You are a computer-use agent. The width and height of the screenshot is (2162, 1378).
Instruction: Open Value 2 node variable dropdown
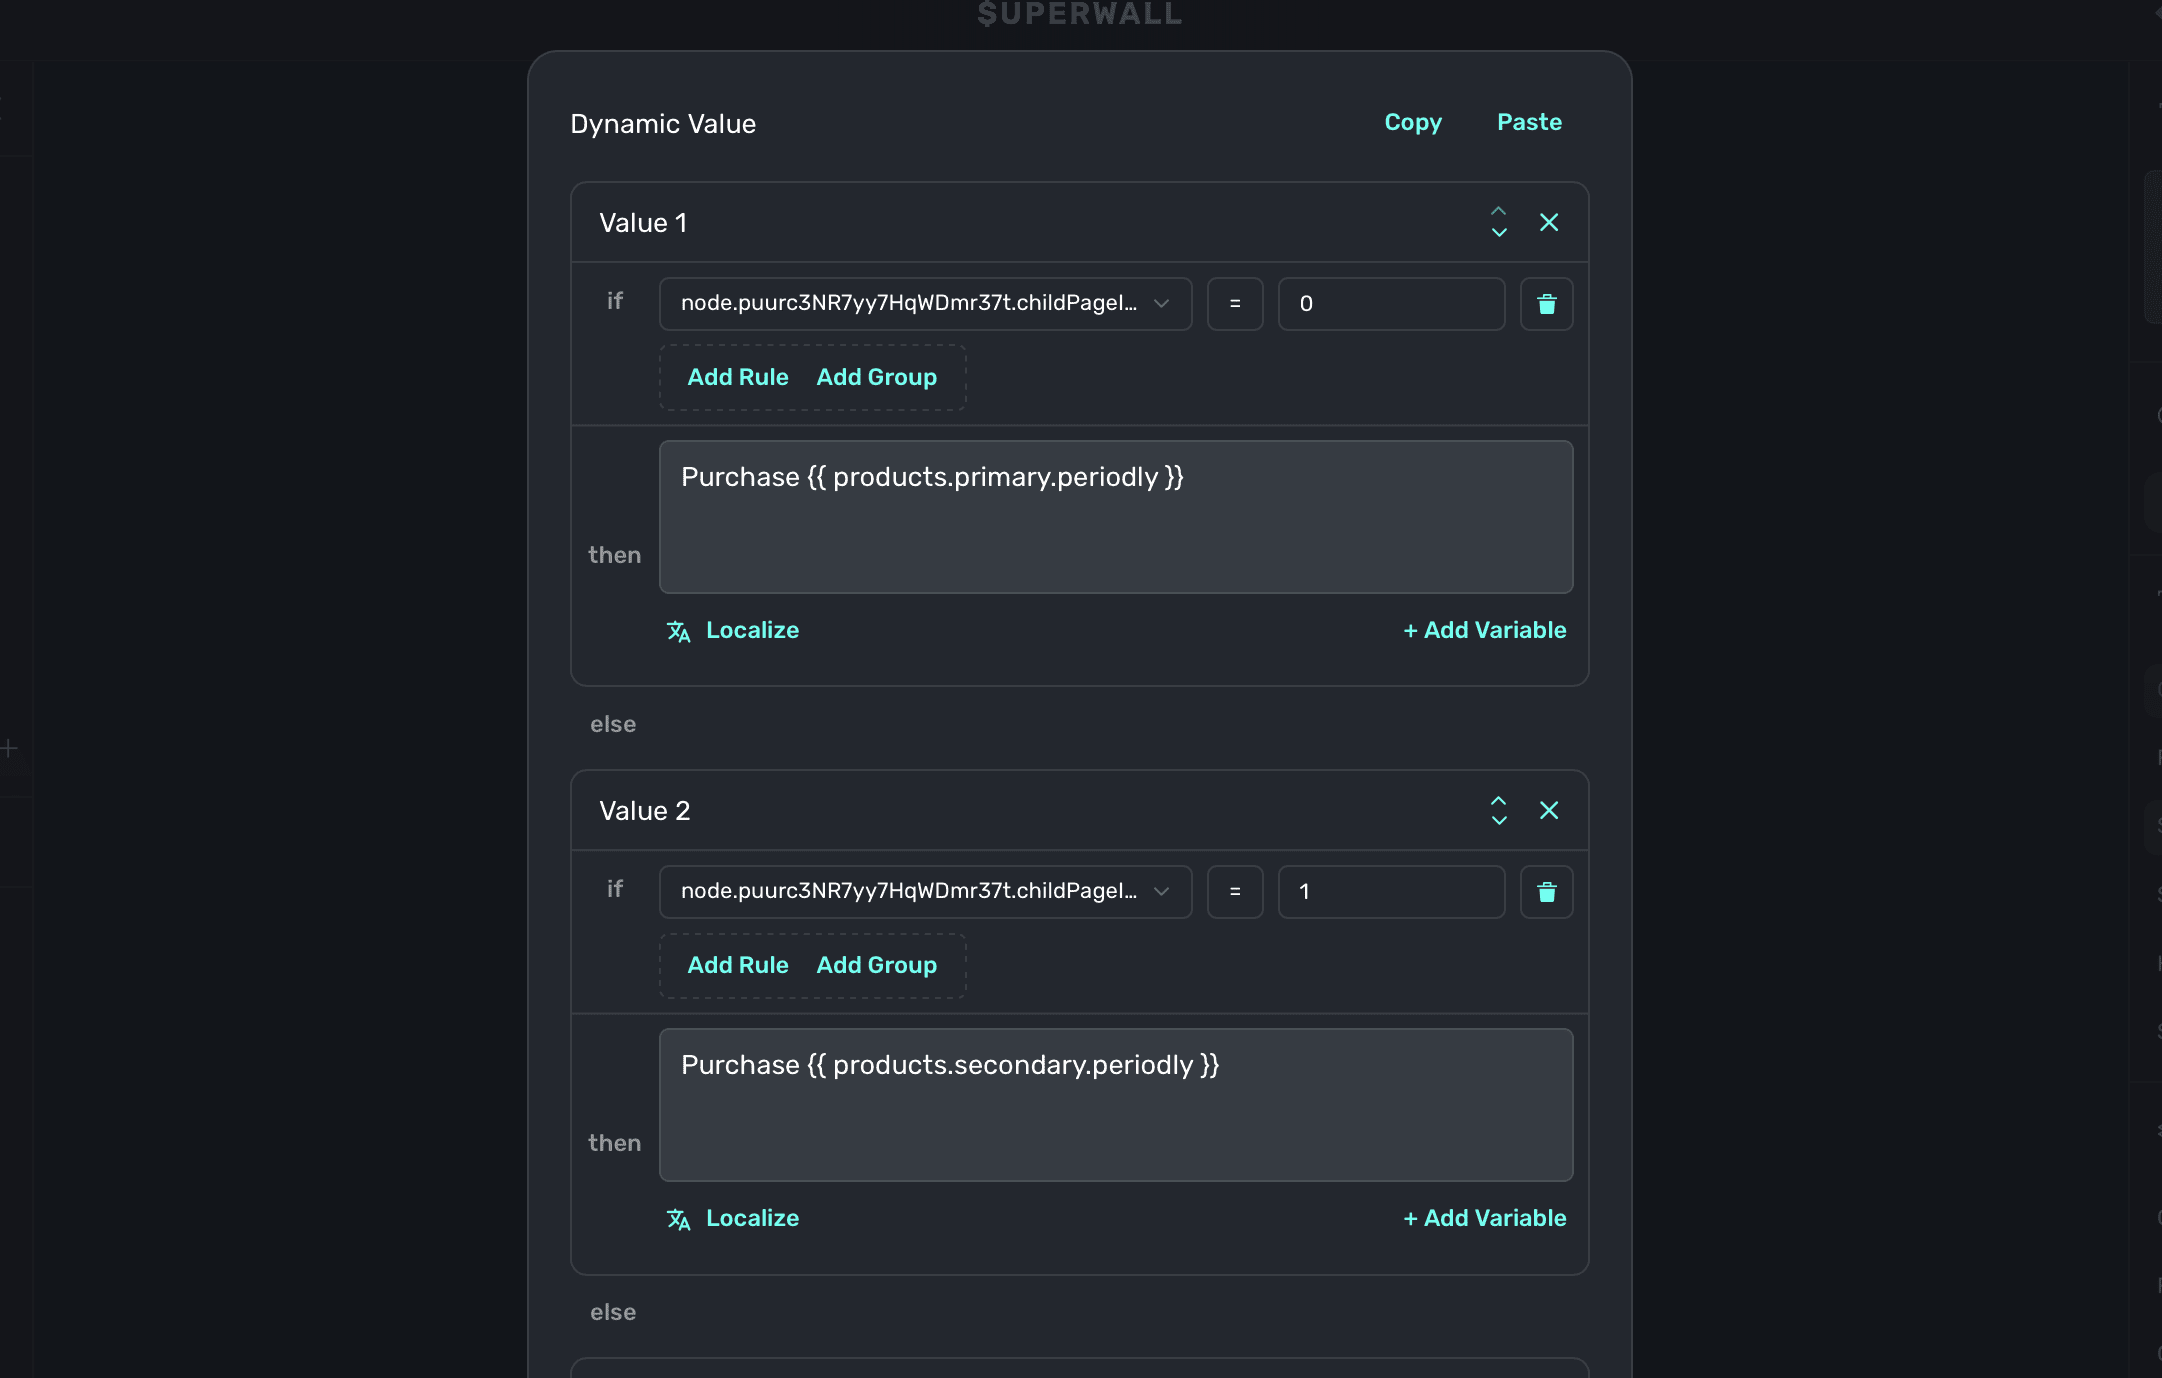[924, 892]
